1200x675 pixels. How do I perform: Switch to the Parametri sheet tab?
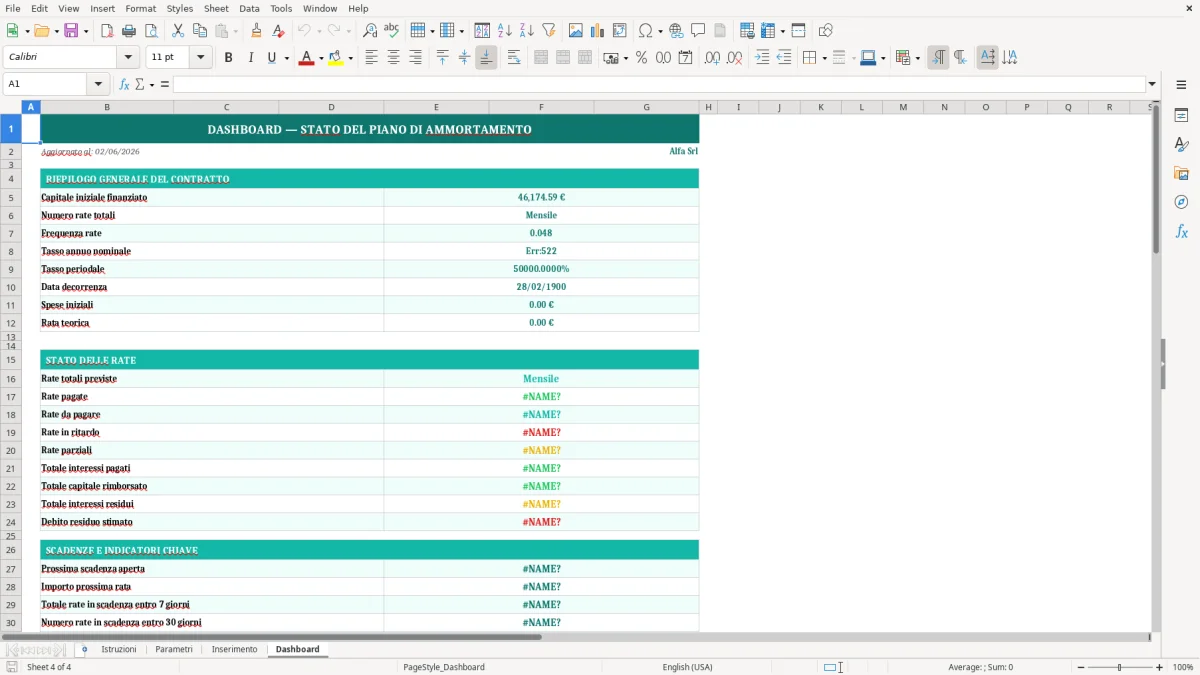(174, 649)
